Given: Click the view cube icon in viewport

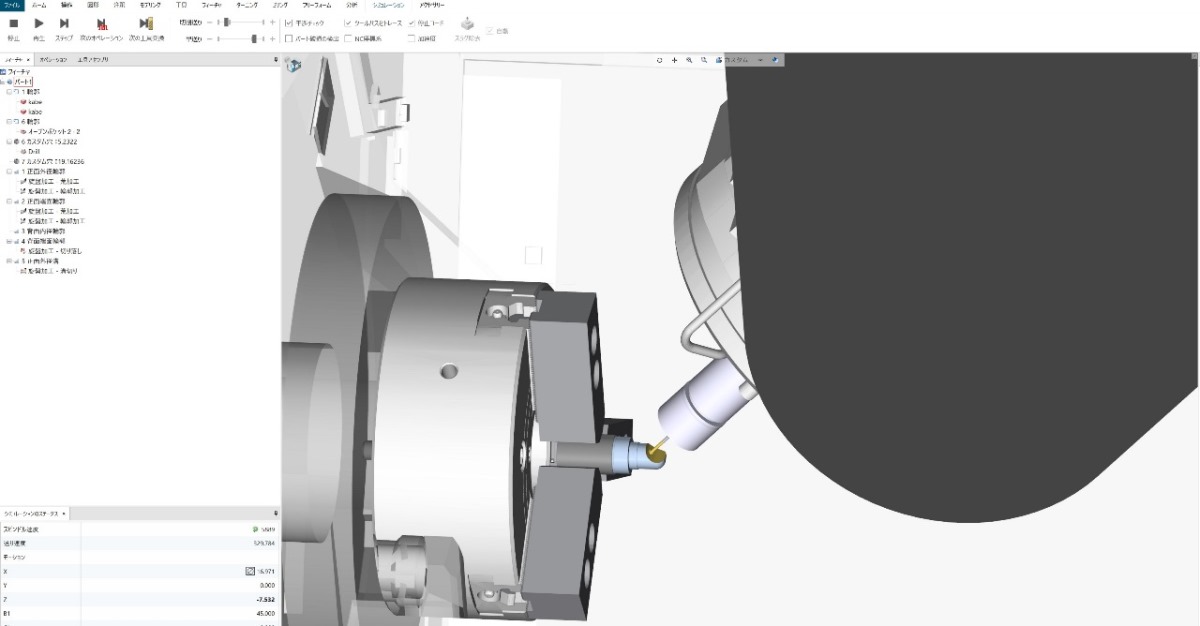Looking at the screenshot, I should [295, 66].
